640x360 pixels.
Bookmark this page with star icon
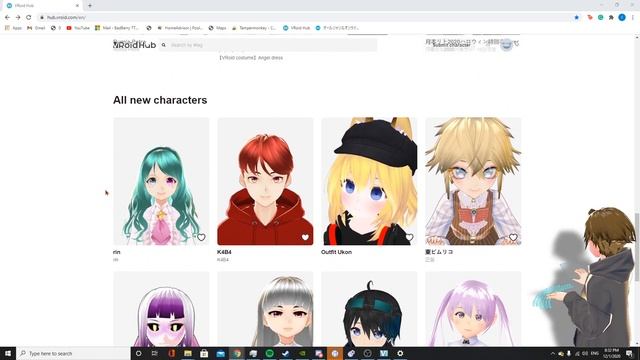576,18
